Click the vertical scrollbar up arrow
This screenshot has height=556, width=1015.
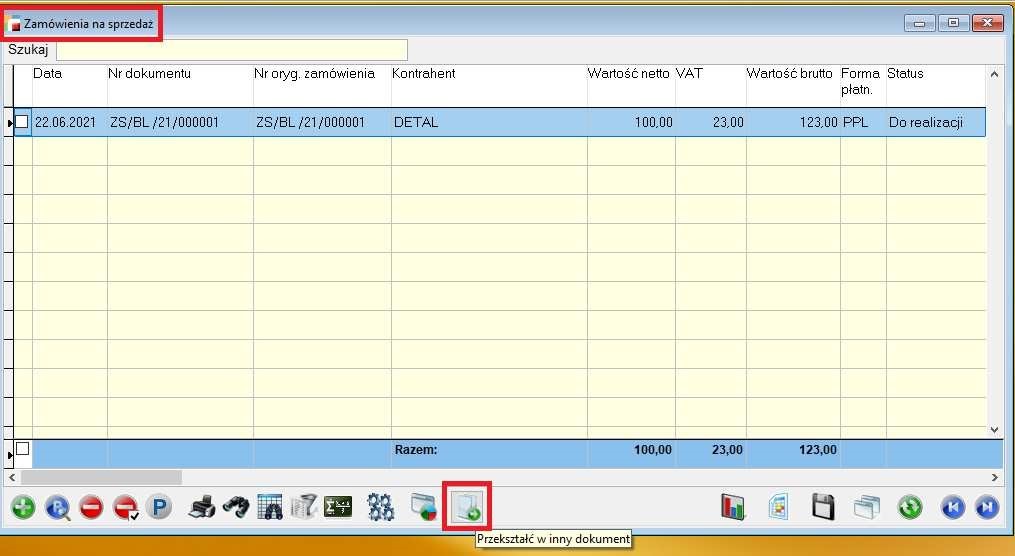click(994, 74)
